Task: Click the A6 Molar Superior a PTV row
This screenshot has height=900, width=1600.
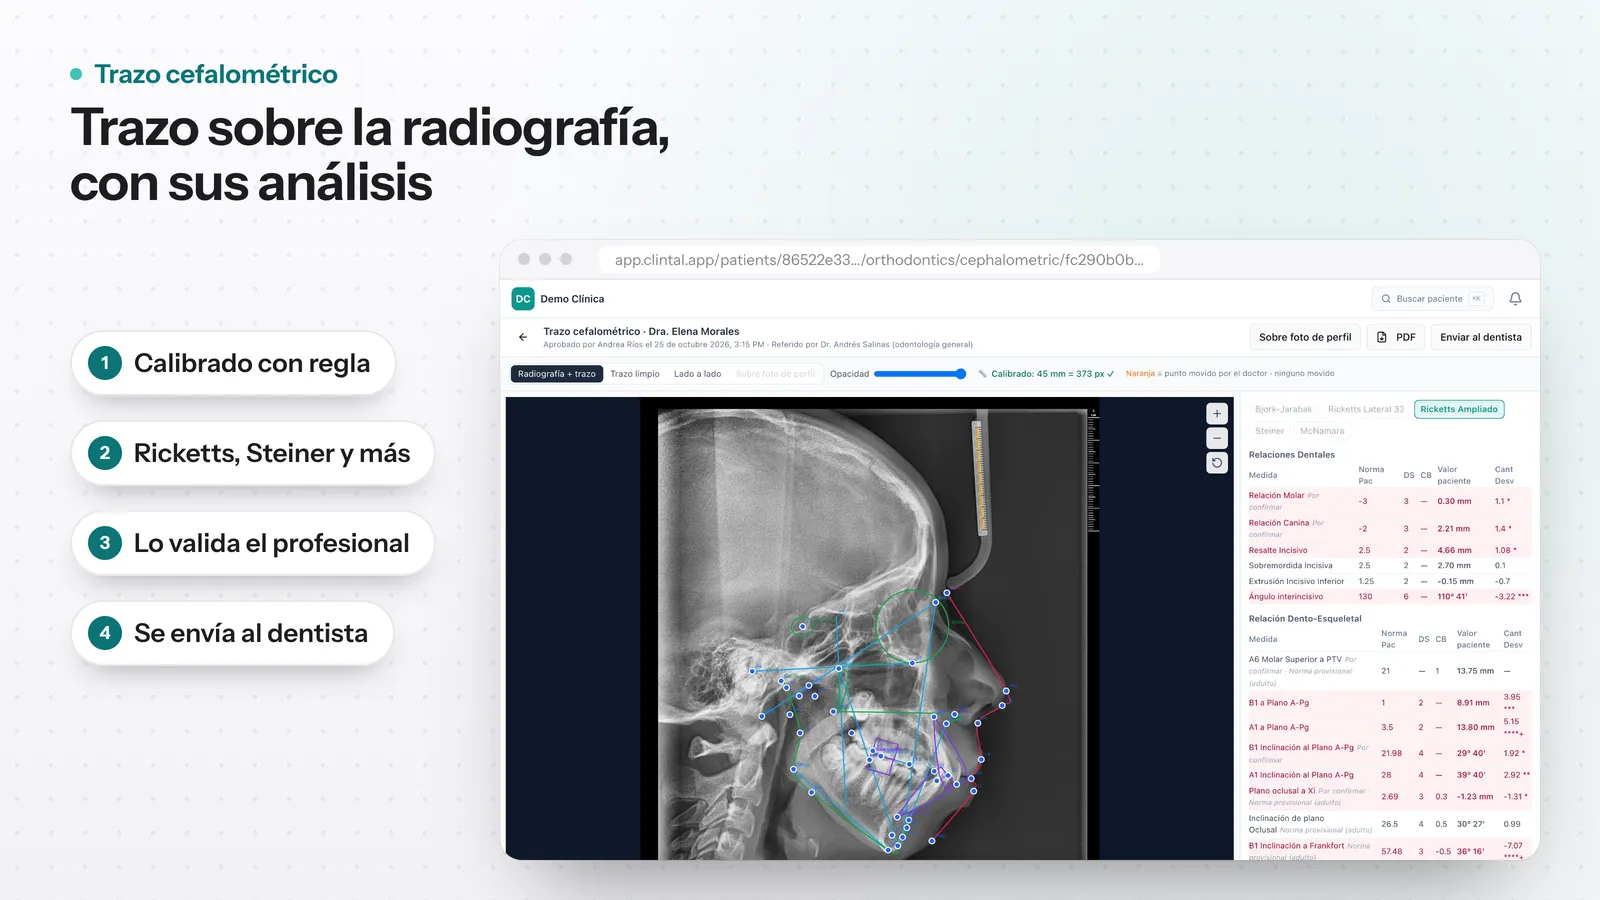Action: tap(1389, 671)
